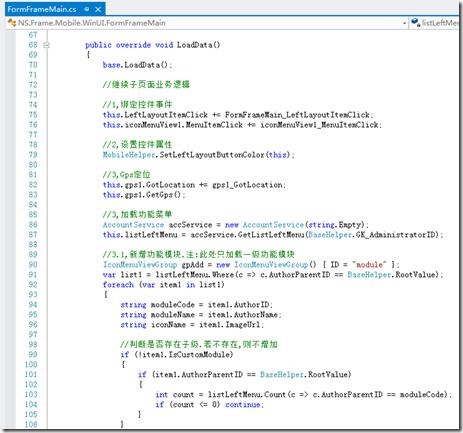Image resolution: width=463 pixels, height=433 pixels.
Task: Collapse the LoadData method outline at line 68
Action: 46,45
